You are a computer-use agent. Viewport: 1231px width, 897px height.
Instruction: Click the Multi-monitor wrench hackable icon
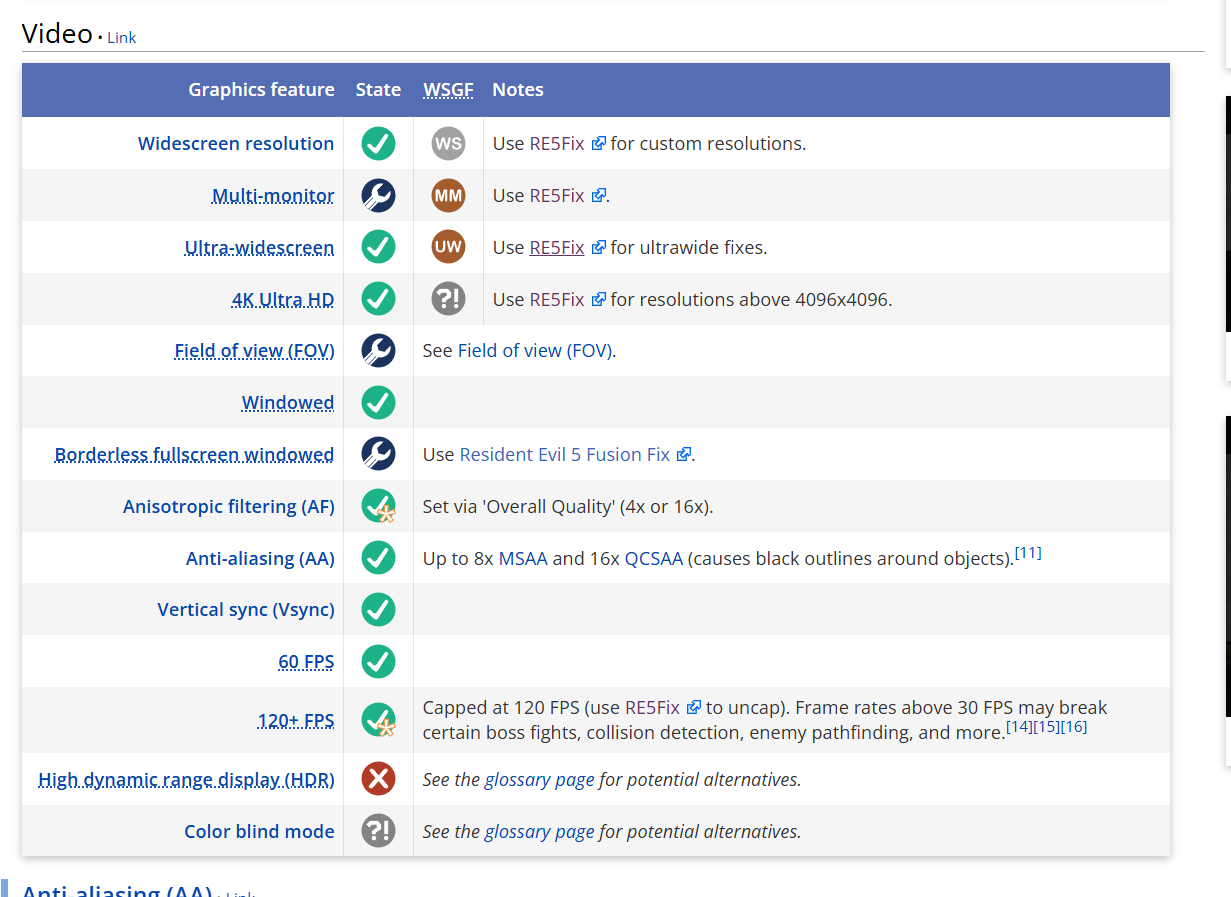pos(378,195)
